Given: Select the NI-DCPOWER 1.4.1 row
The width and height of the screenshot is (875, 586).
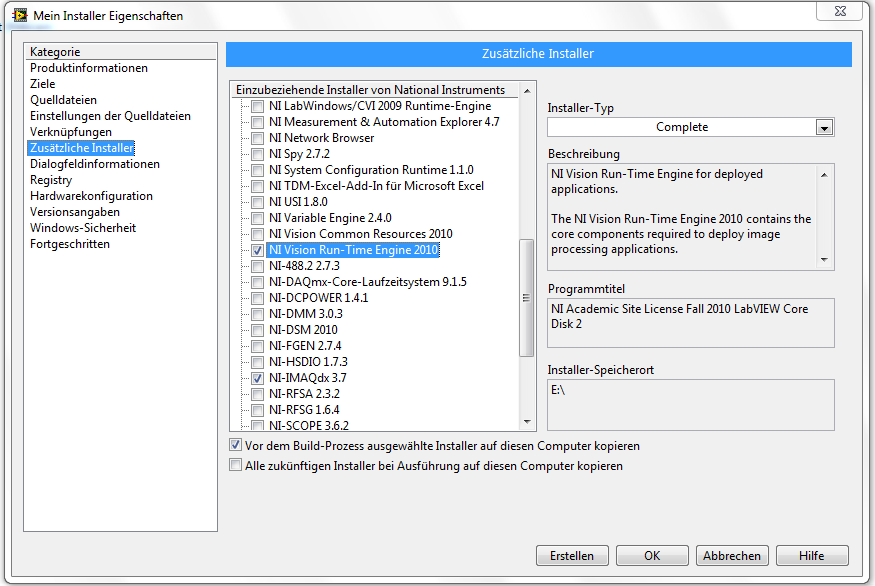Looking at the screenshot, I should [319, 298].
